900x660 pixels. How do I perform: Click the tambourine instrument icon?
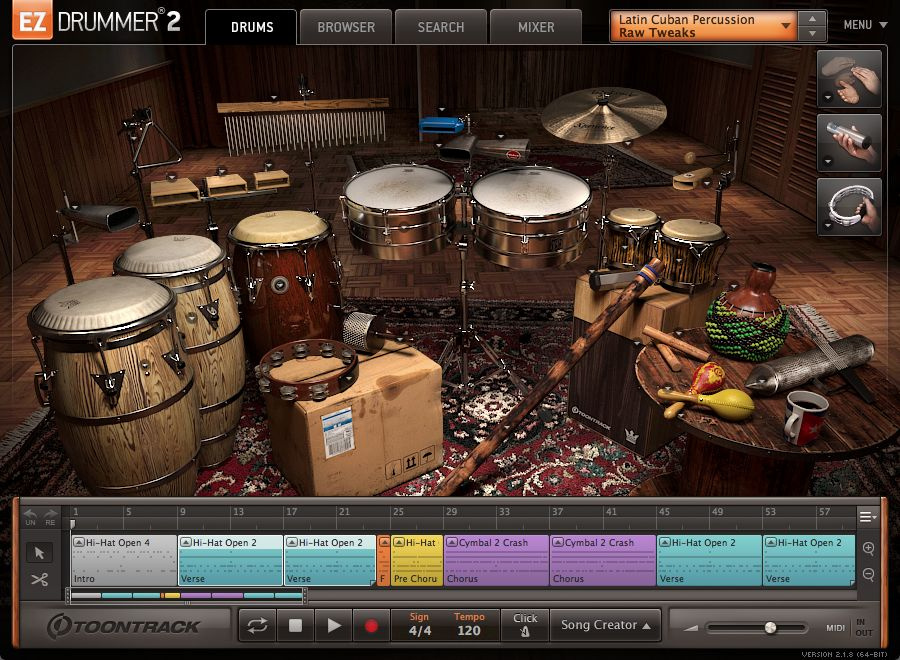coord(848,204)
